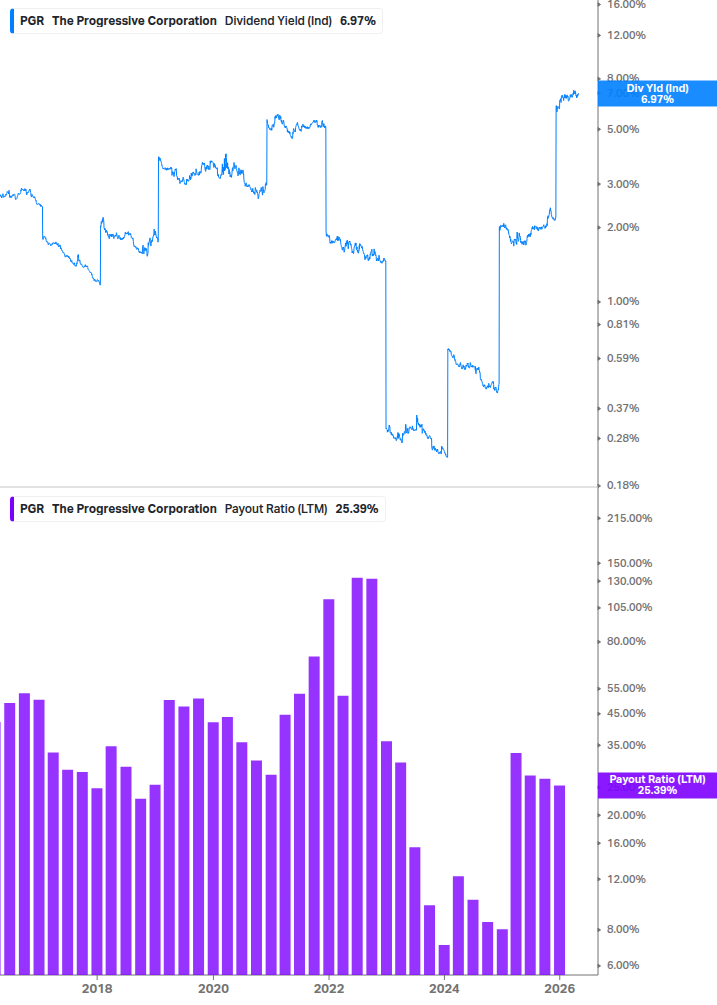717x1005 pixels.
Task: Click the 0.28% yield axis label
Action: point(623,438)
